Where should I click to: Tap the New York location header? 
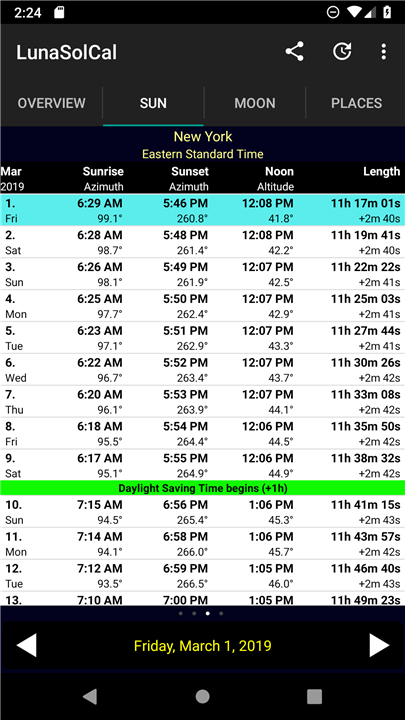(202, 136)
